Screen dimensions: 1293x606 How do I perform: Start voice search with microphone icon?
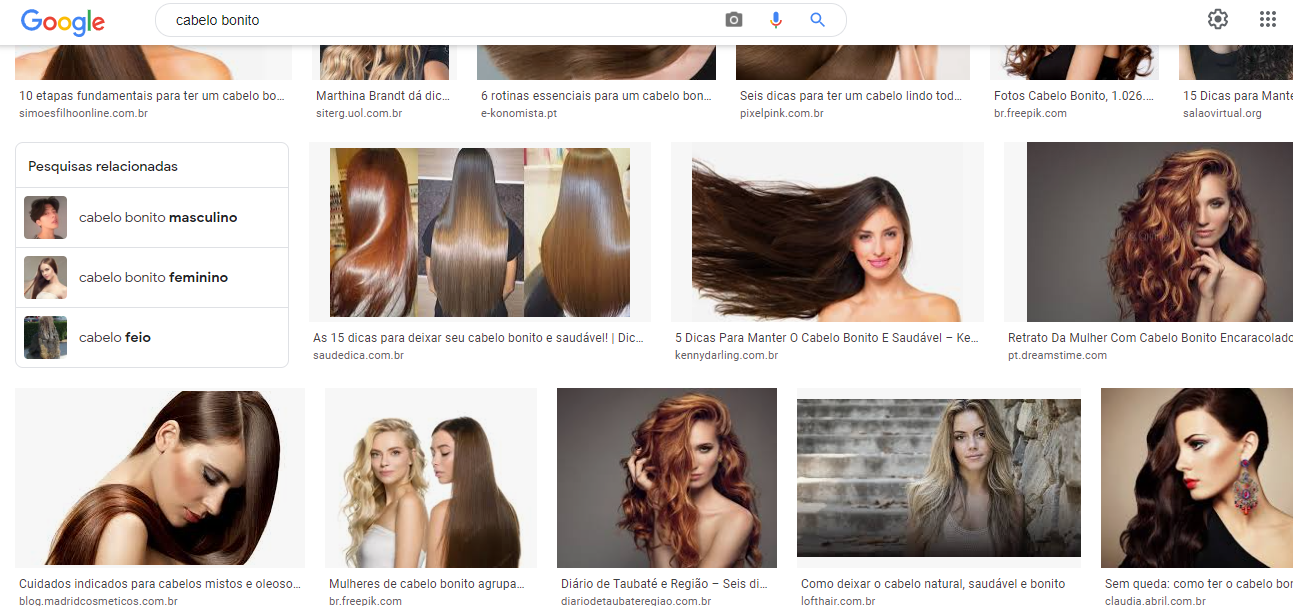tap(775, 20)
